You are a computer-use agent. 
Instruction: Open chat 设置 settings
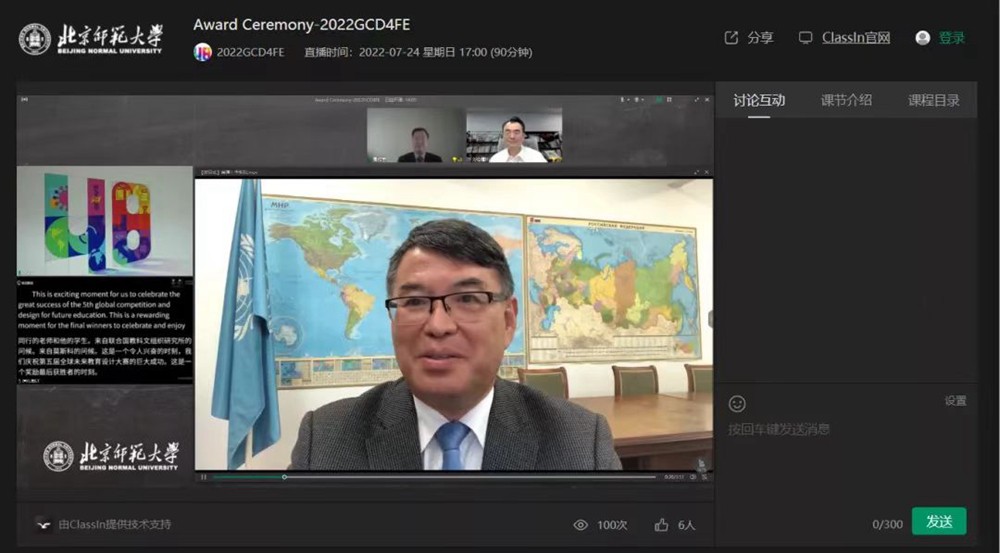(x=955, y=401)
